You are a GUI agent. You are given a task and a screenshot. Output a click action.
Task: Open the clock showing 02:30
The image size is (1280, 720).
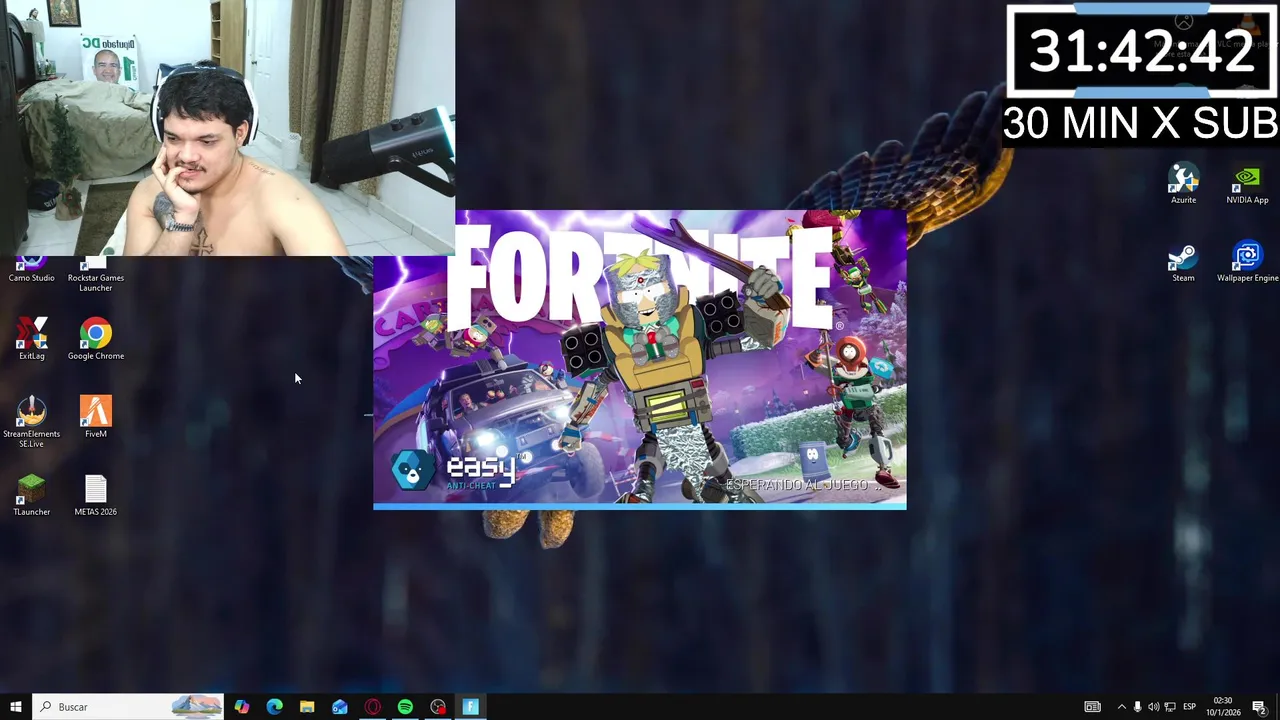tap(1222, 707)
